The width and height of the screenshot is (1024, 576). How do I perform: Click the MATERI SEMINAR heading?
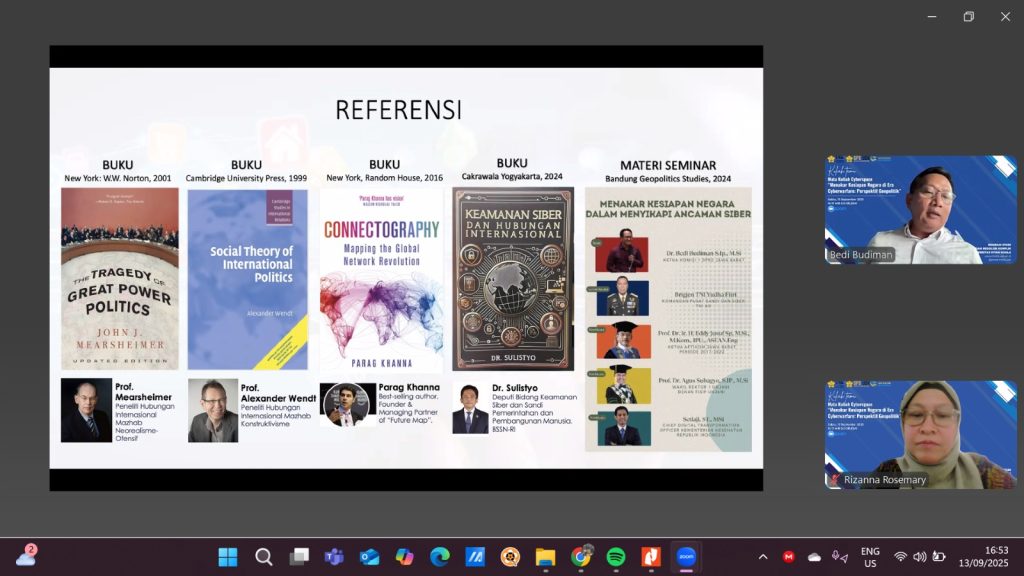coord(668,166)
